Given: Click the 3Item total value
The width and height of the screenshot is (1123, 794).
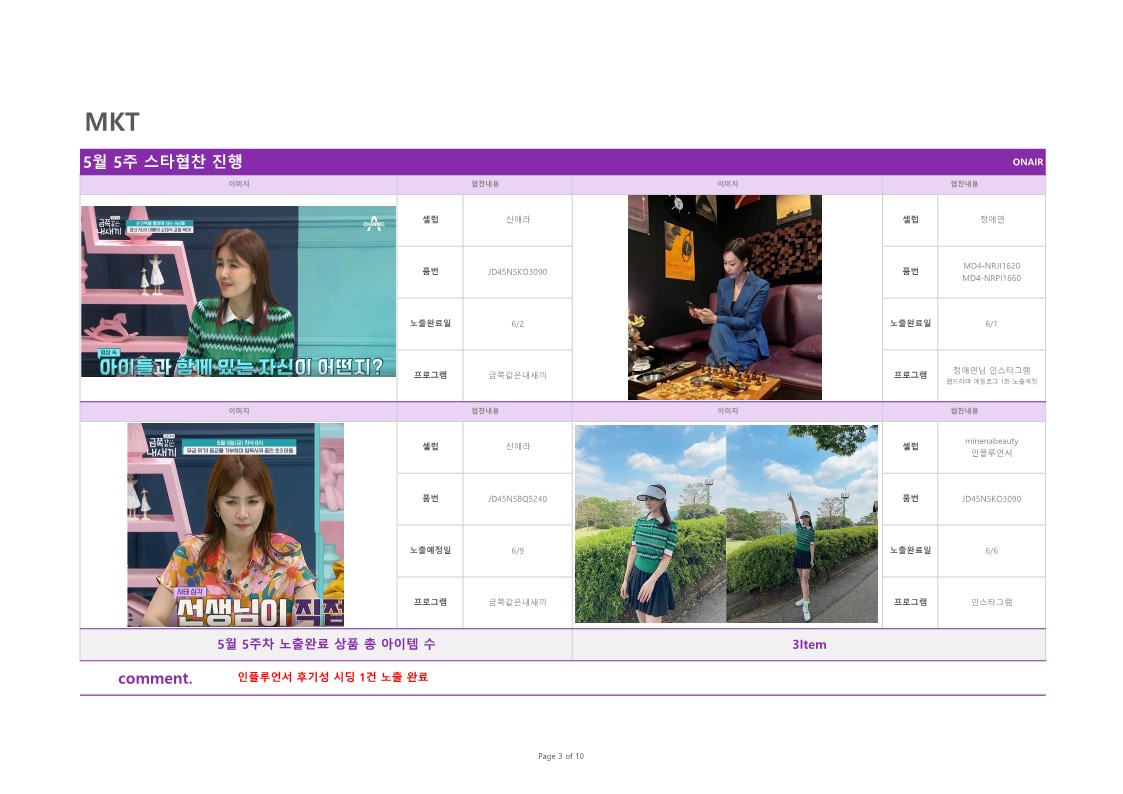Looking at the screenshot, I should [x=809, y=645].
